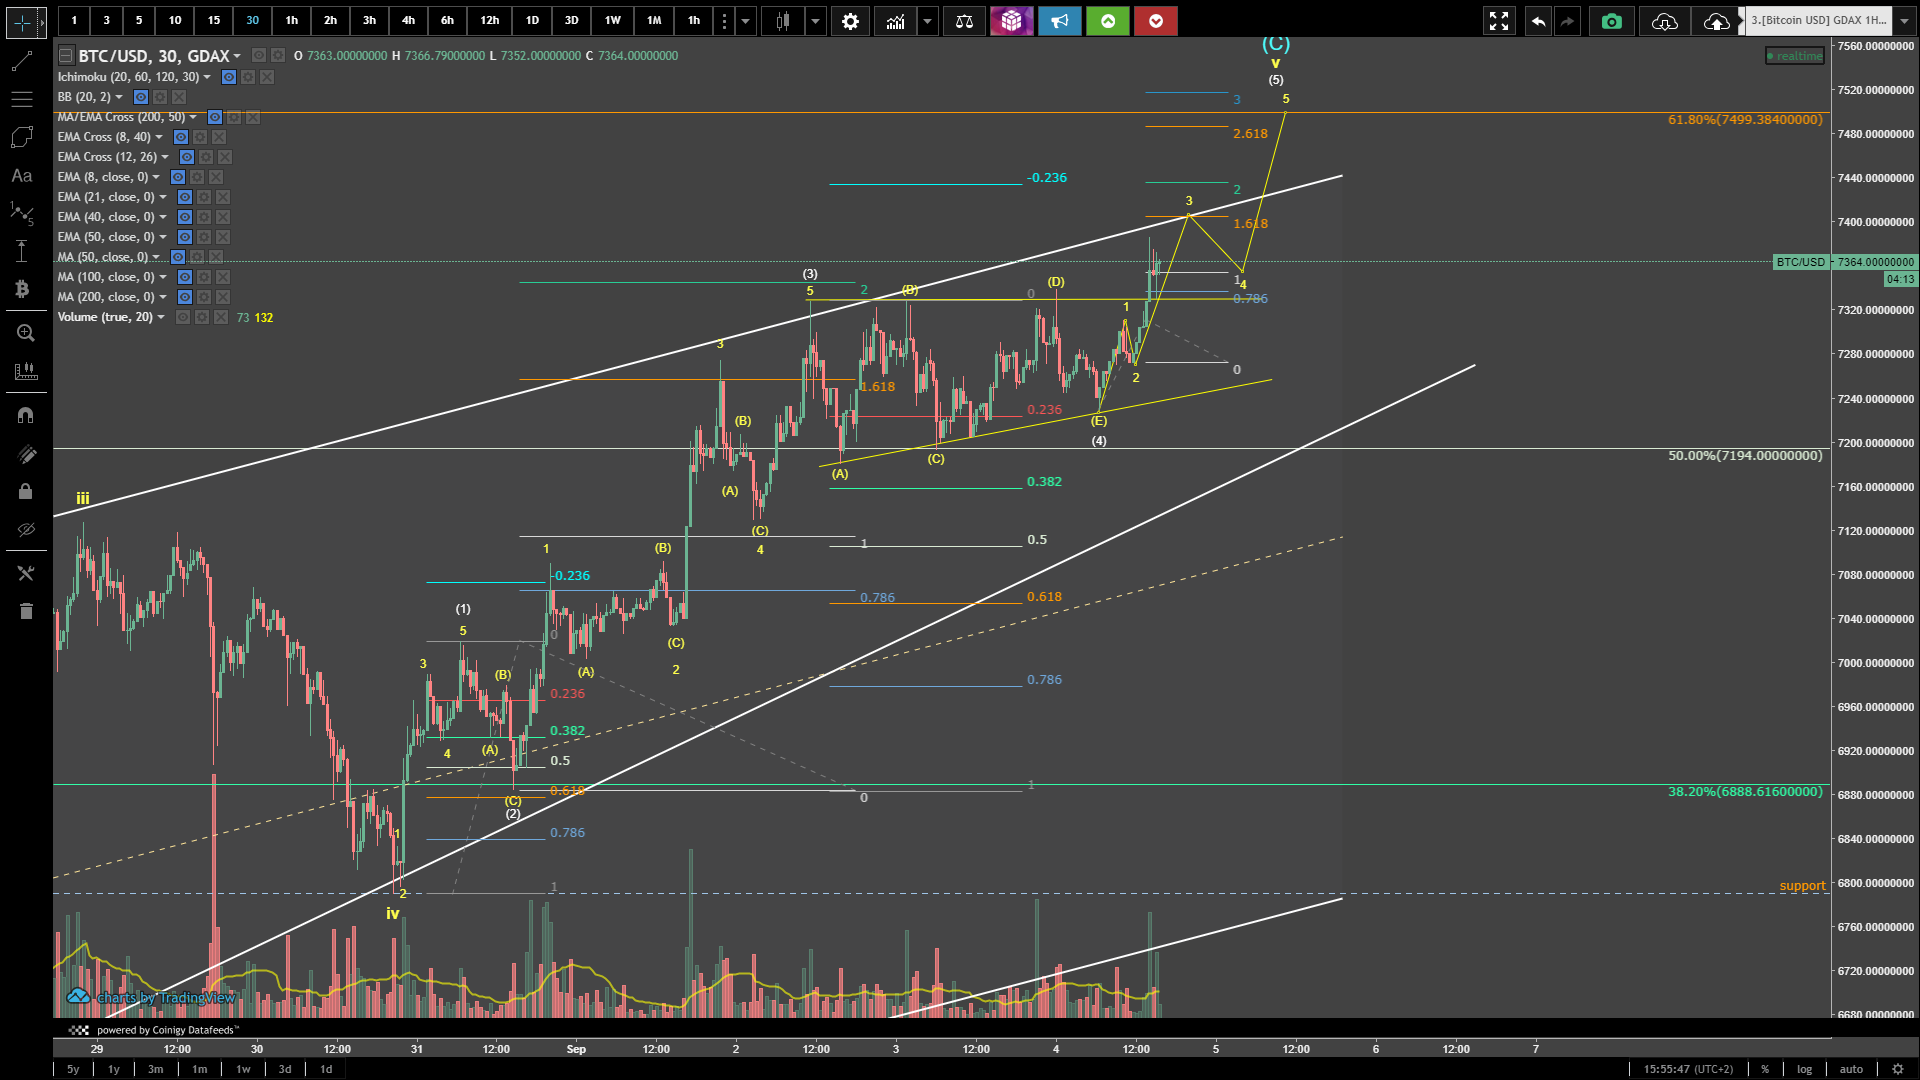Image resolution: width=1920 pixels, height=1080 pixels.
Task: Select the trend line drawing tool
Action: (22, 62)
